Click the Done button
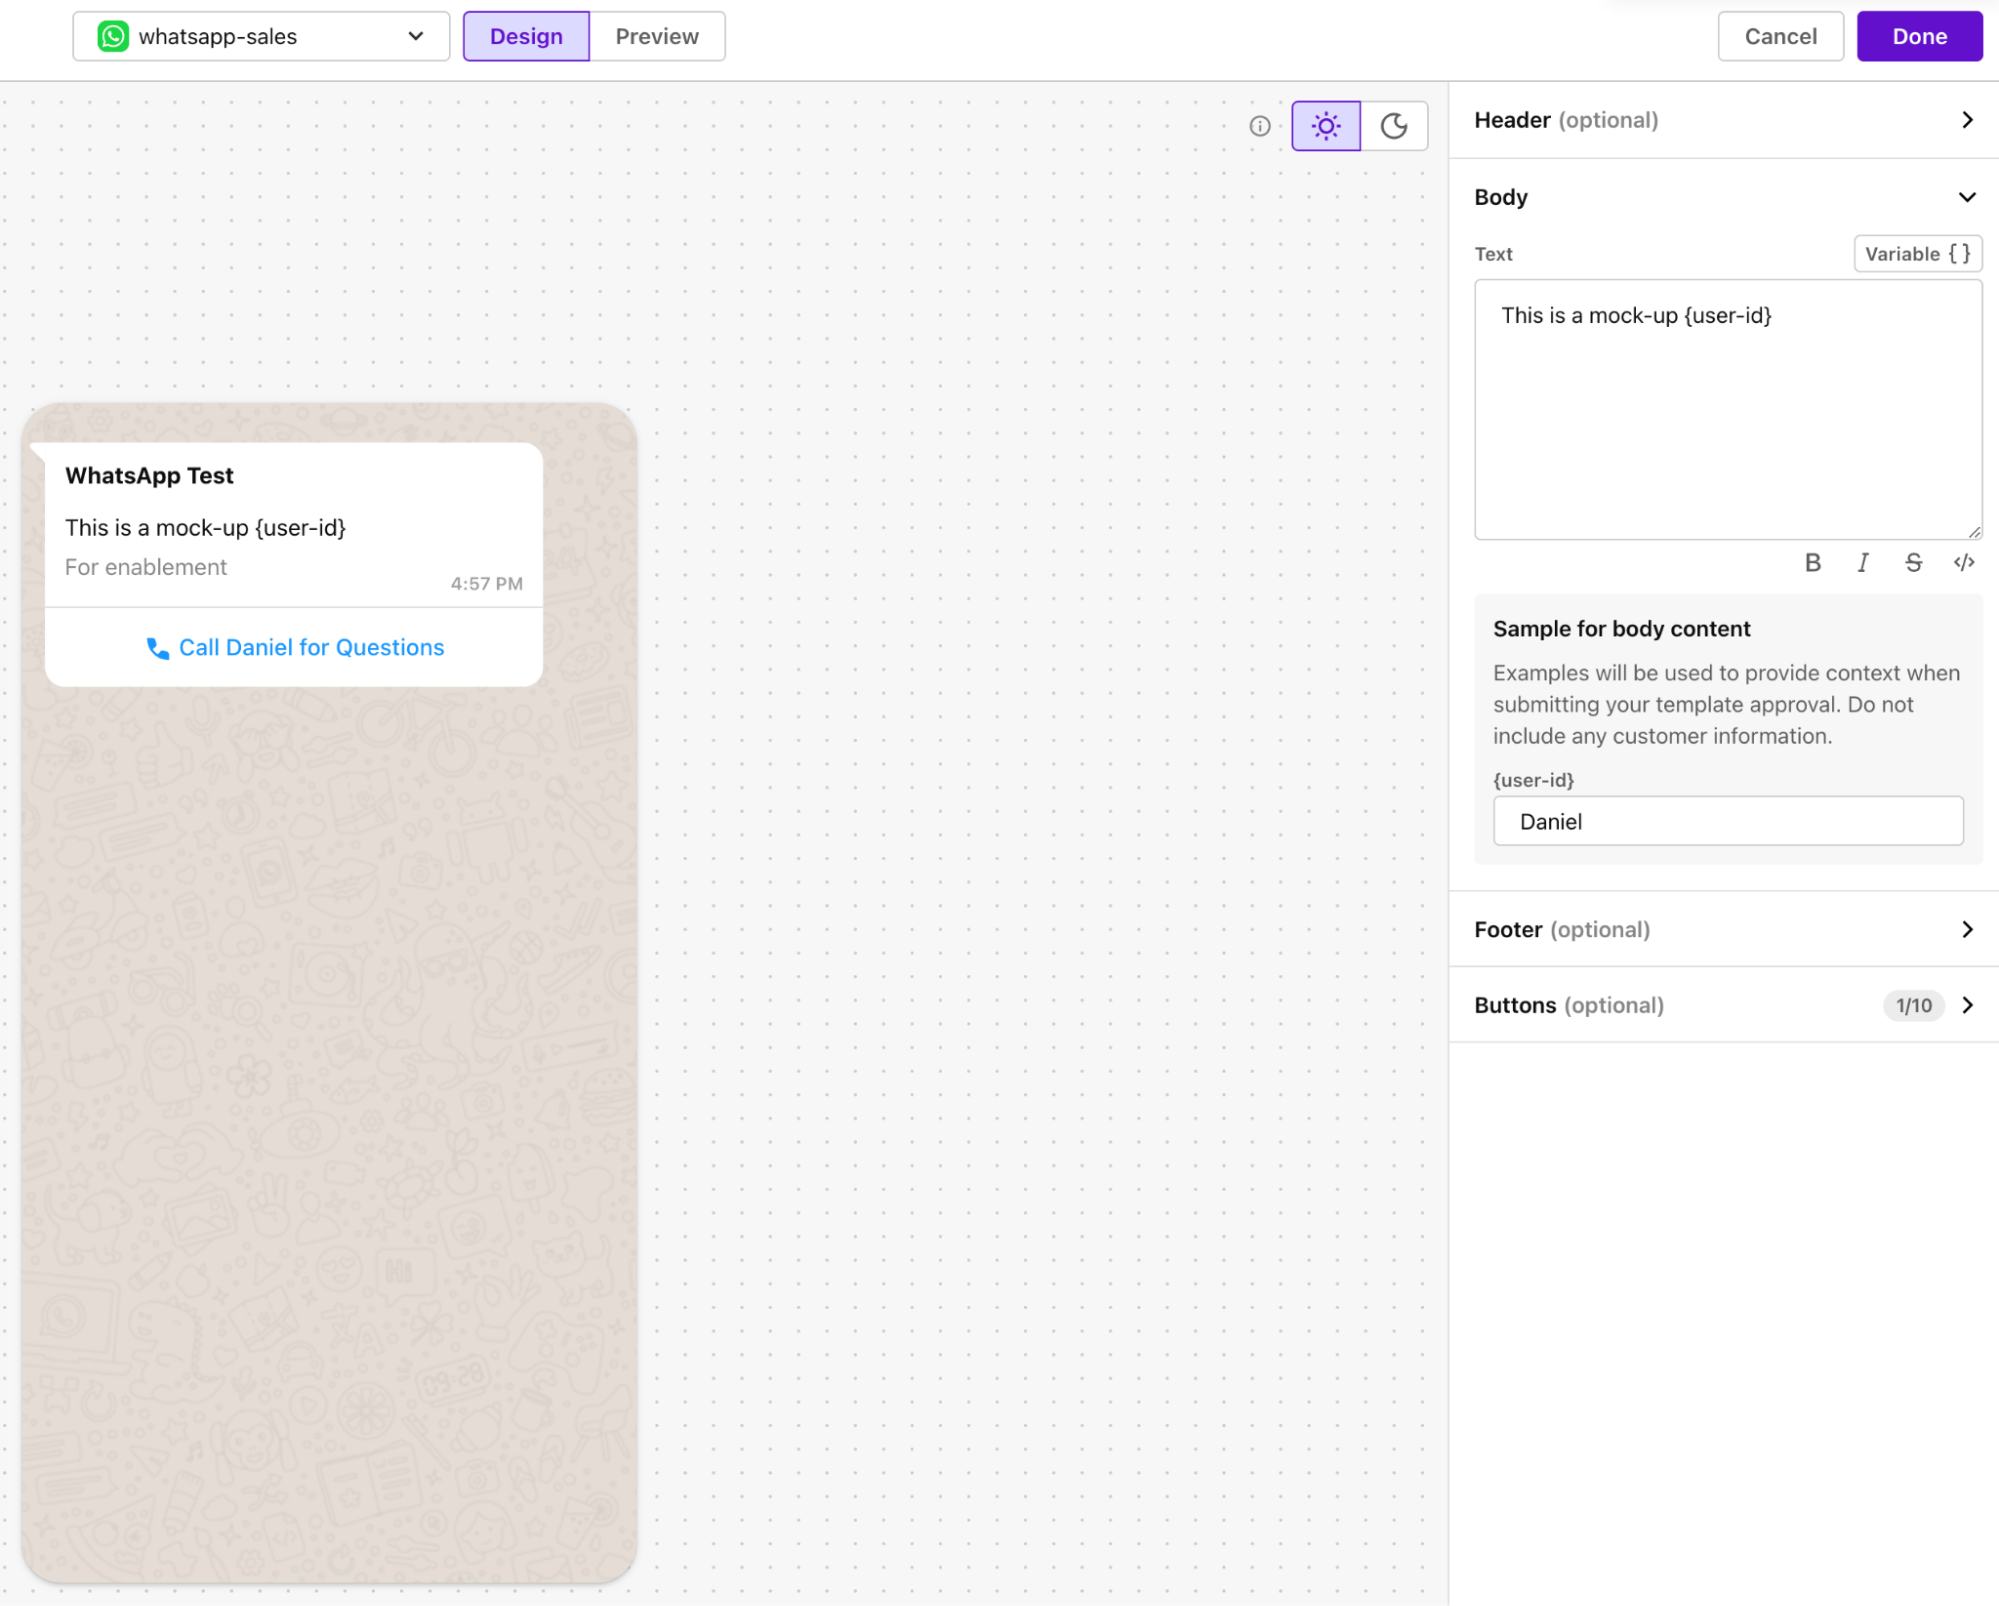 click(x=1918, y=36)
